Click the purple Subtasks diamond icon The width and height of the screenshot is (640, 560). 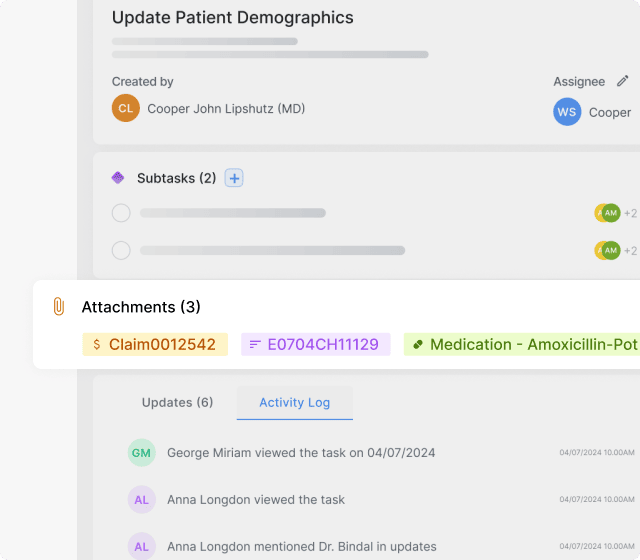click(118, 178)
